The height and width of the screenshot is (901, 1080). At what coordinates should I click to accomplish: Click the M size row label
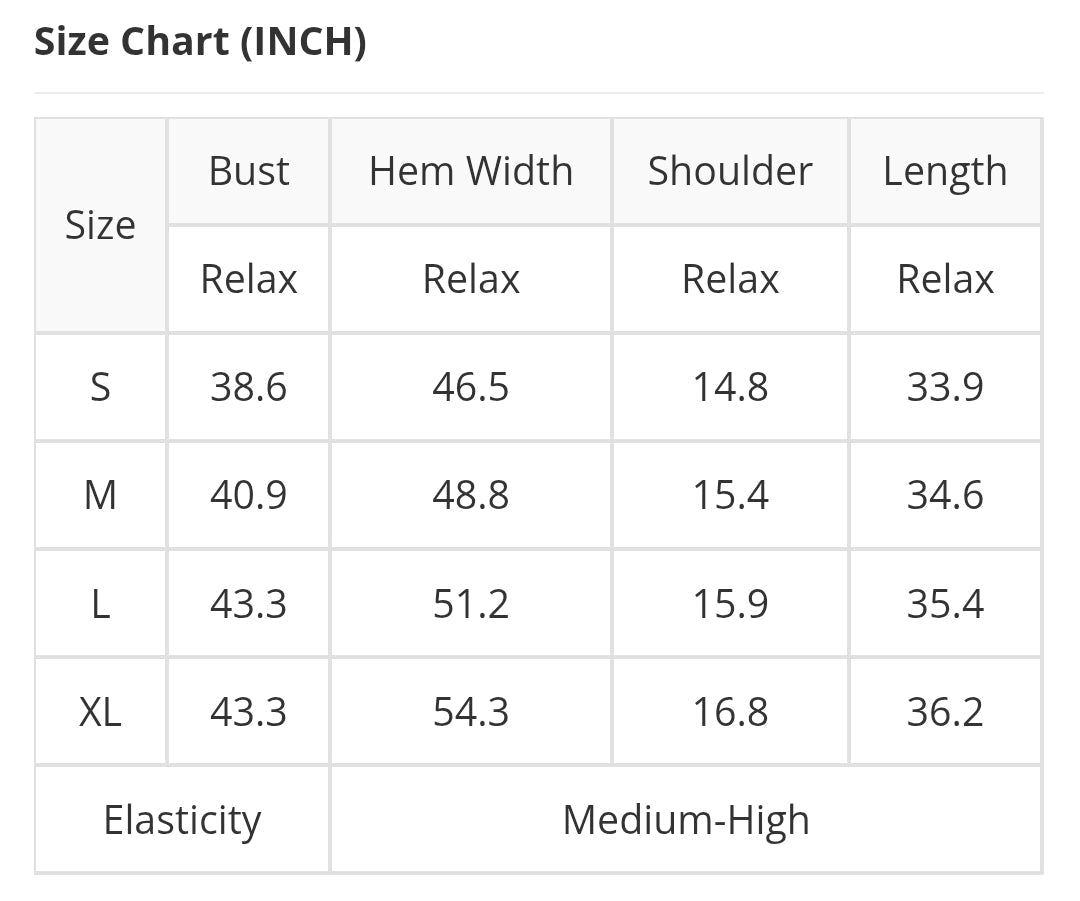click(x=100, y=495)
